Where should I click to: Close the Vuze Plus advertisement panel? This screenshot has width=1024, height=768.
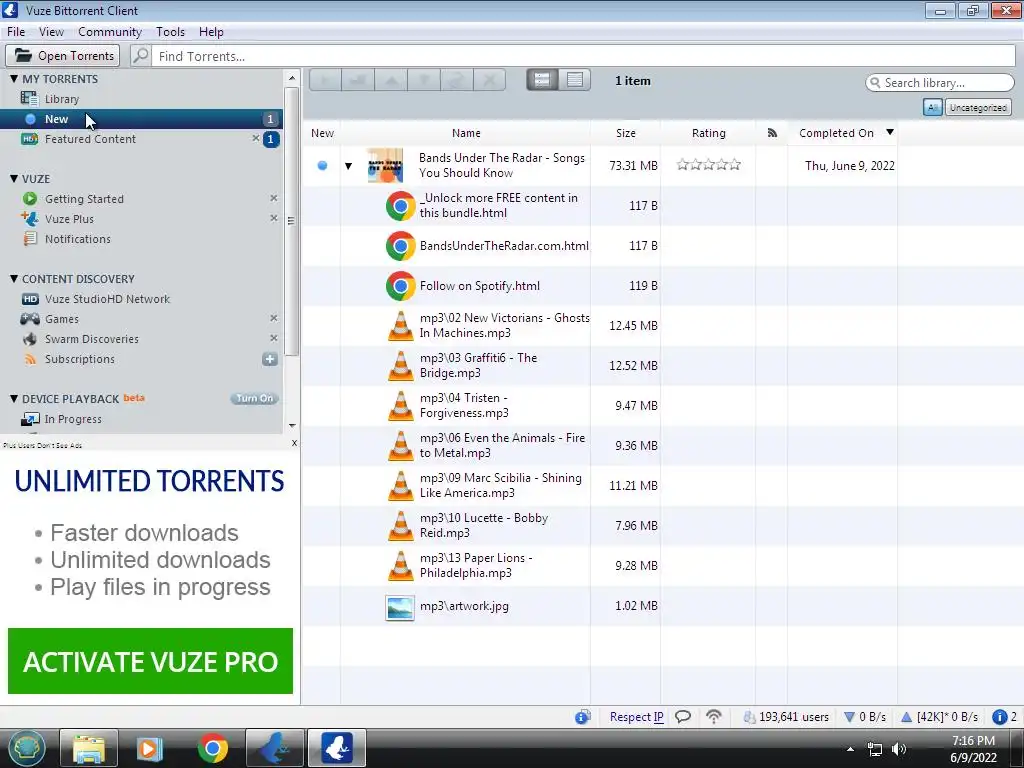(294, 443)
